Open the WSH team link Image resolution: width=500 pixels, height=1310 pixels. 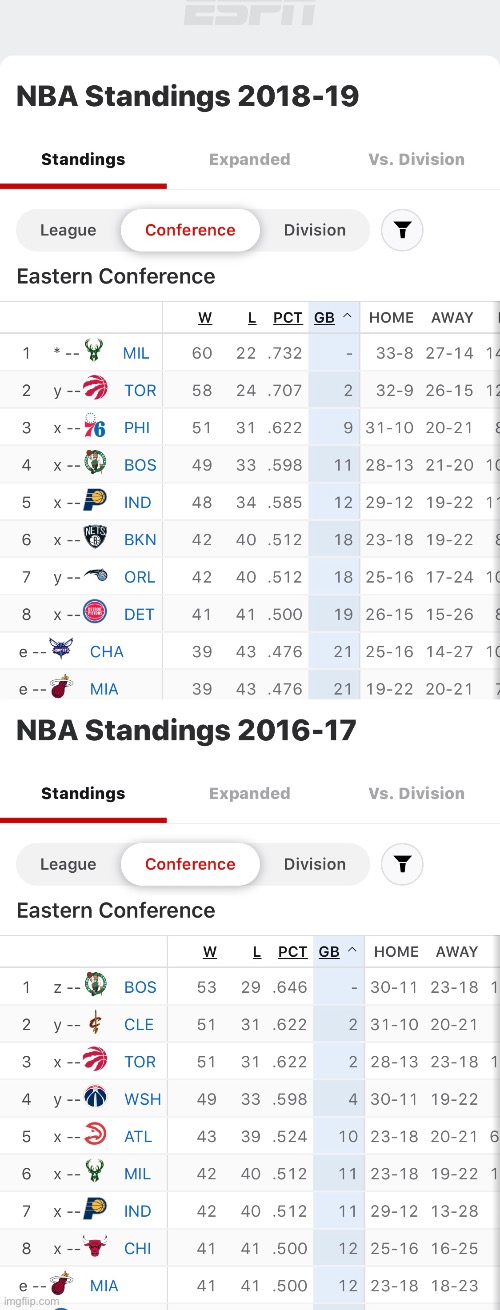(142, 1099)
